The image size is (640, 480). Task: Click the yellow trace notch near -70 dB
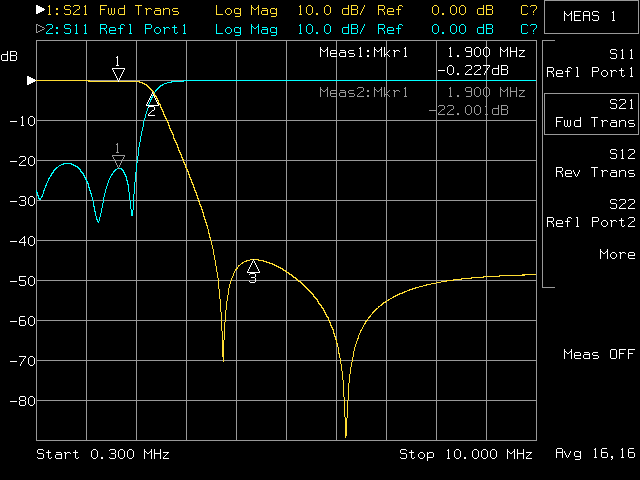click(x=223, y=357)
